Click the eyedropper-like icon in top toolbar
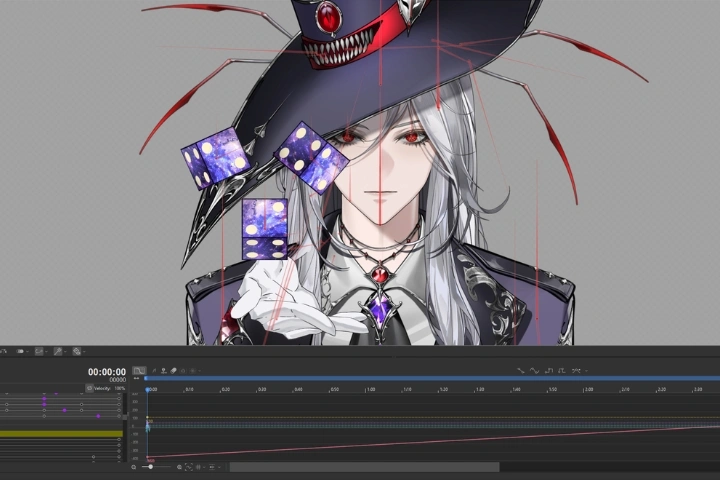The width and height of the screenshot is (720, 480). (58, 351)
